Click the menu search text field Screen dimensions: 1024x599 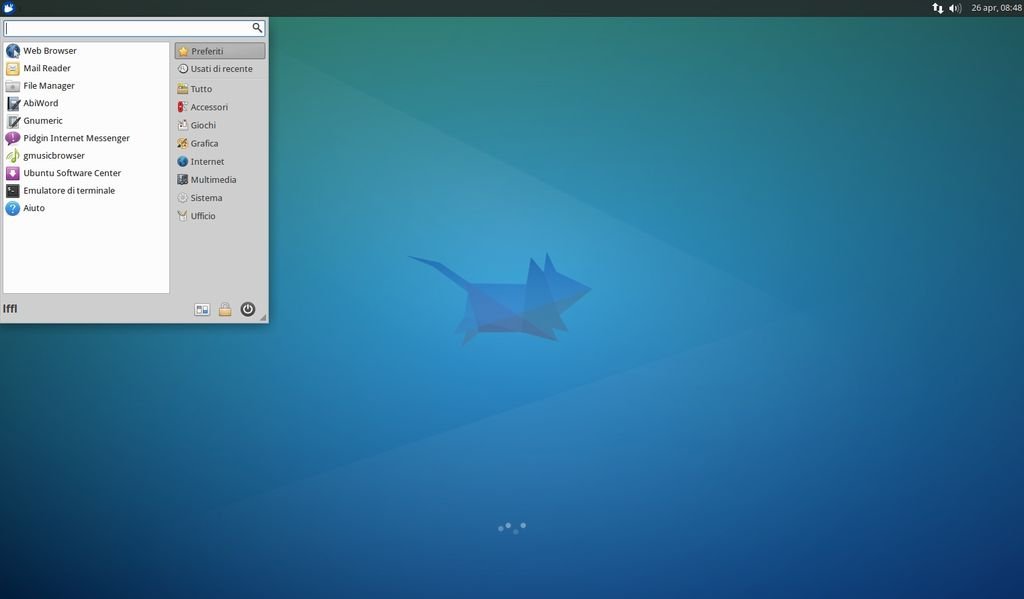(x=128, y=28)
